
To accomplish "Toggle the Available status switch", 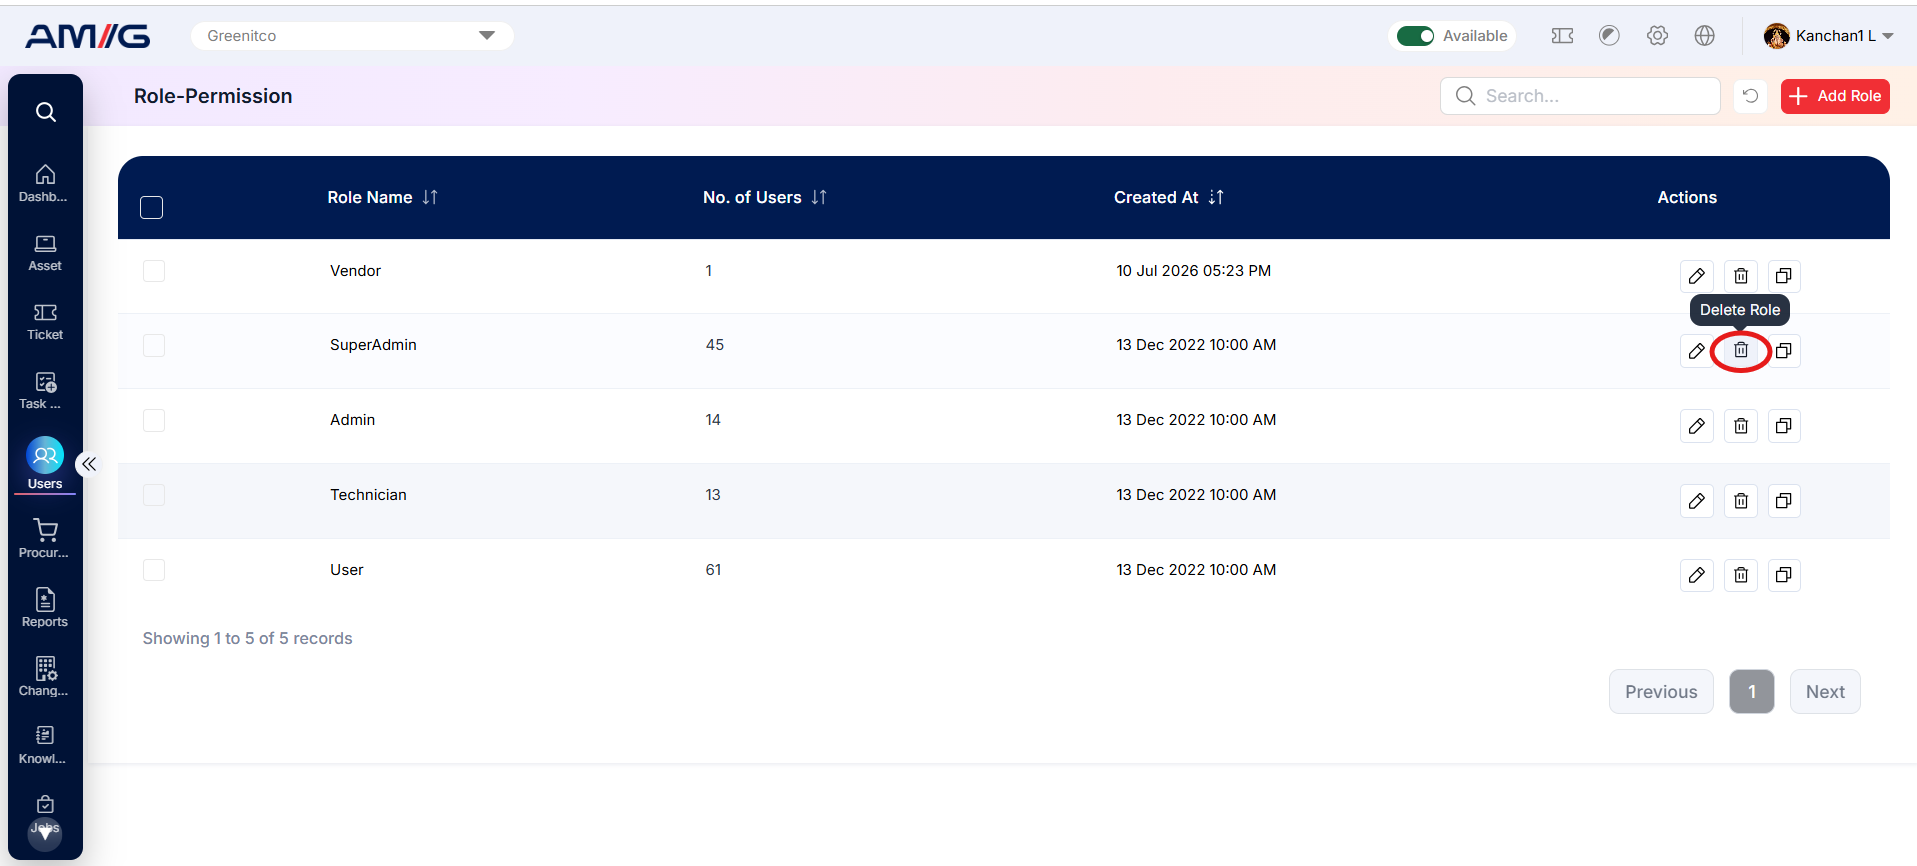I will (1415, 36).
